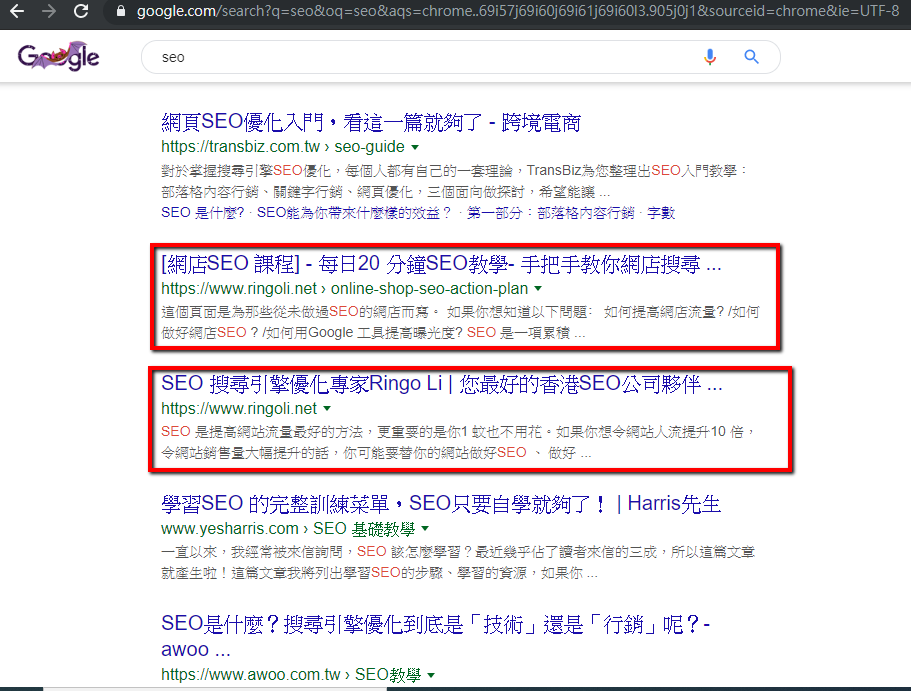Click snippet text starting '一直以來，我經常被來信詢問'
Viewport: 911px width, 691px height.
(457, 563)
